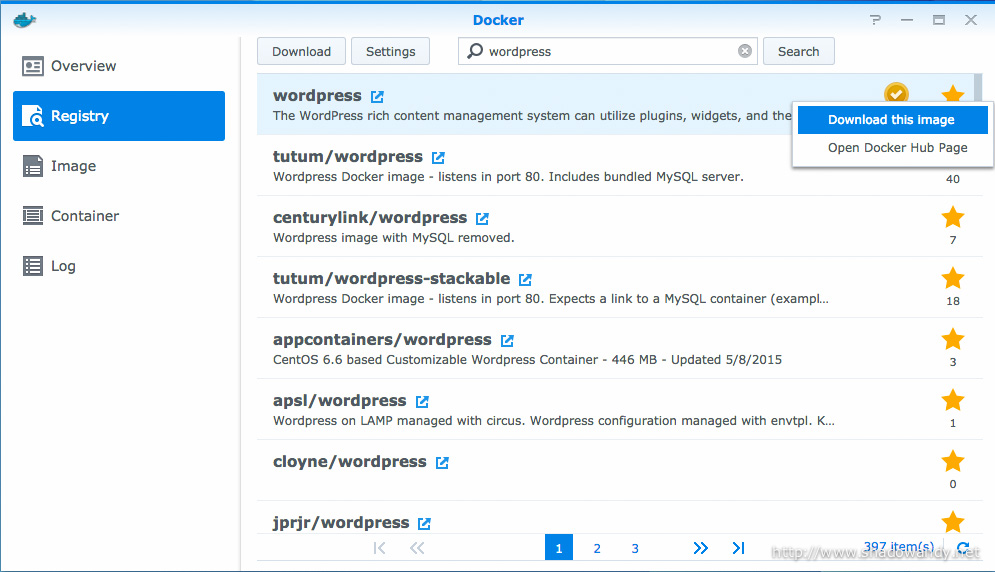Click the Overview sidebar icon
Viewport: 995px width, 572px height.
pos(32,66)
